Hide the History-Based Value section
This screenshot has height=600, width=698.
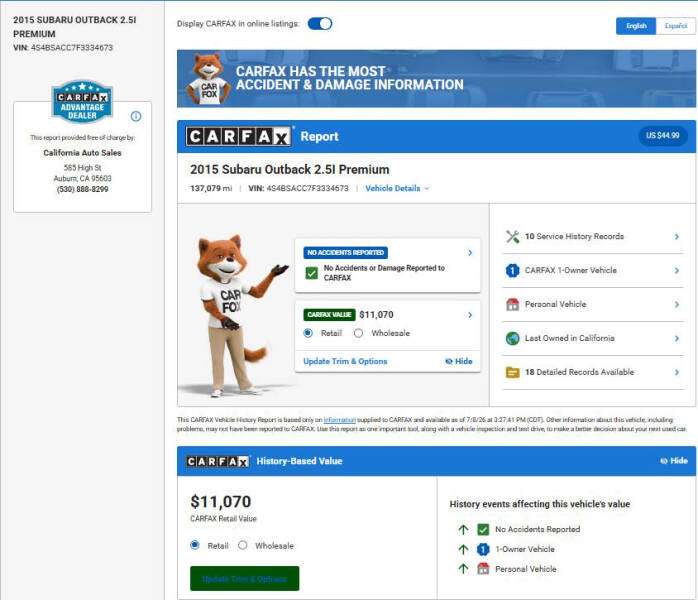click(674, 461)
